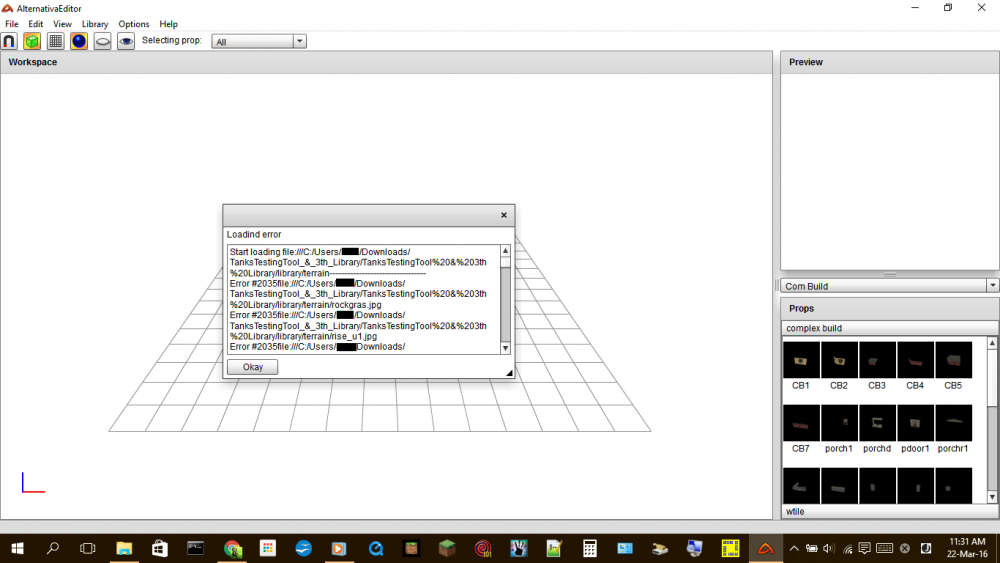
Task: Select the CB1 prop thumbnail
Action: 801,360
